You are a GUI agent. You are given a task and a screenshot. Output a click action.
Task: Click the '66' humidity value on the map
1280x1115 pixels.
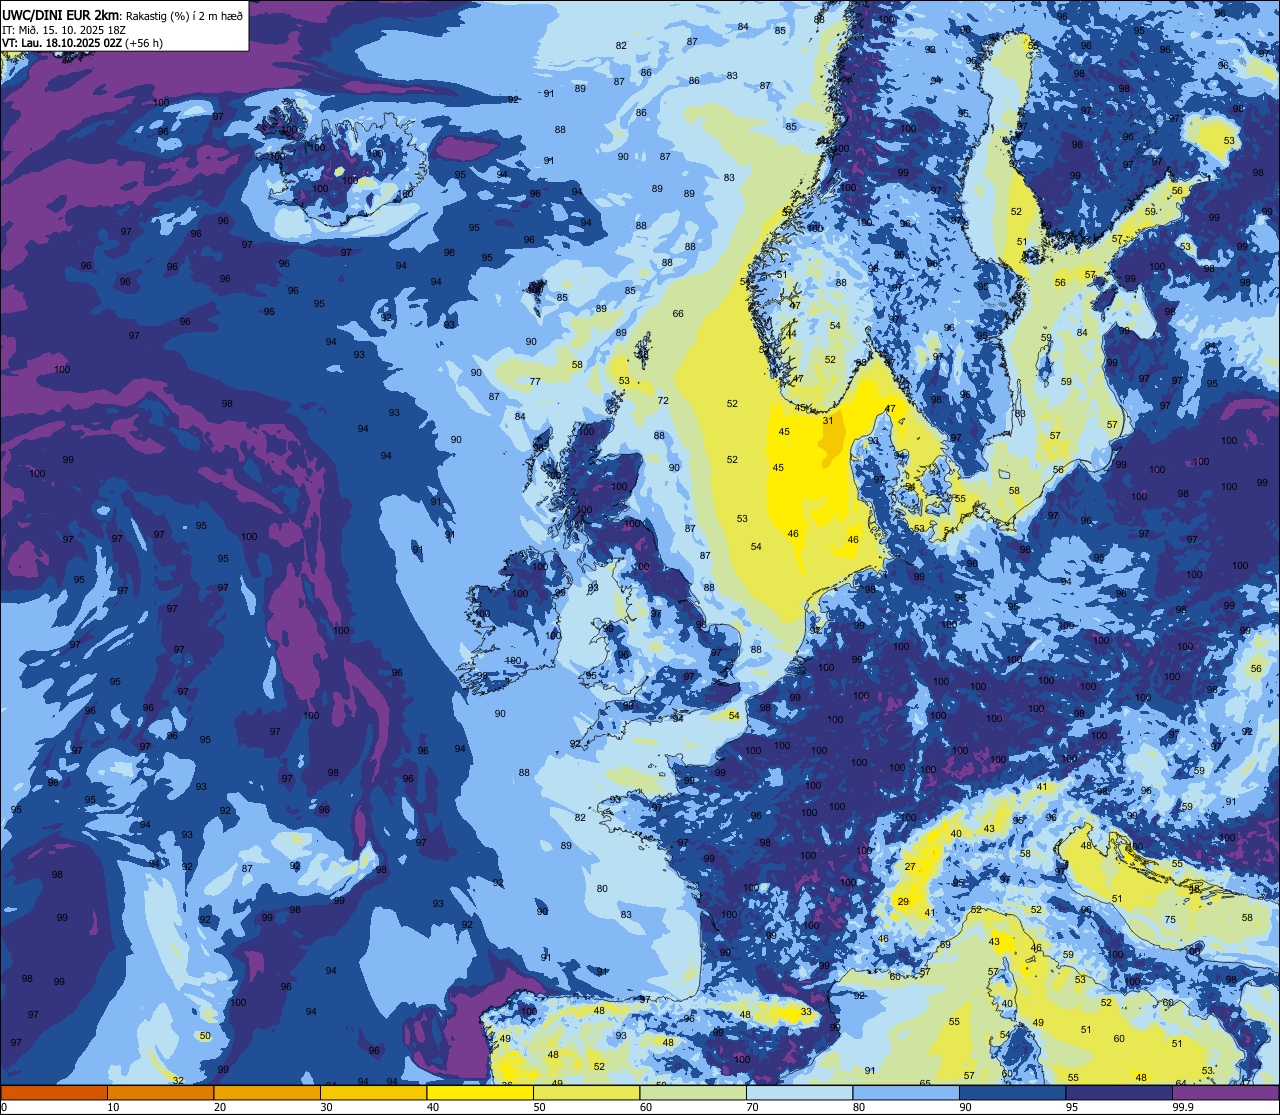(678, 314)
